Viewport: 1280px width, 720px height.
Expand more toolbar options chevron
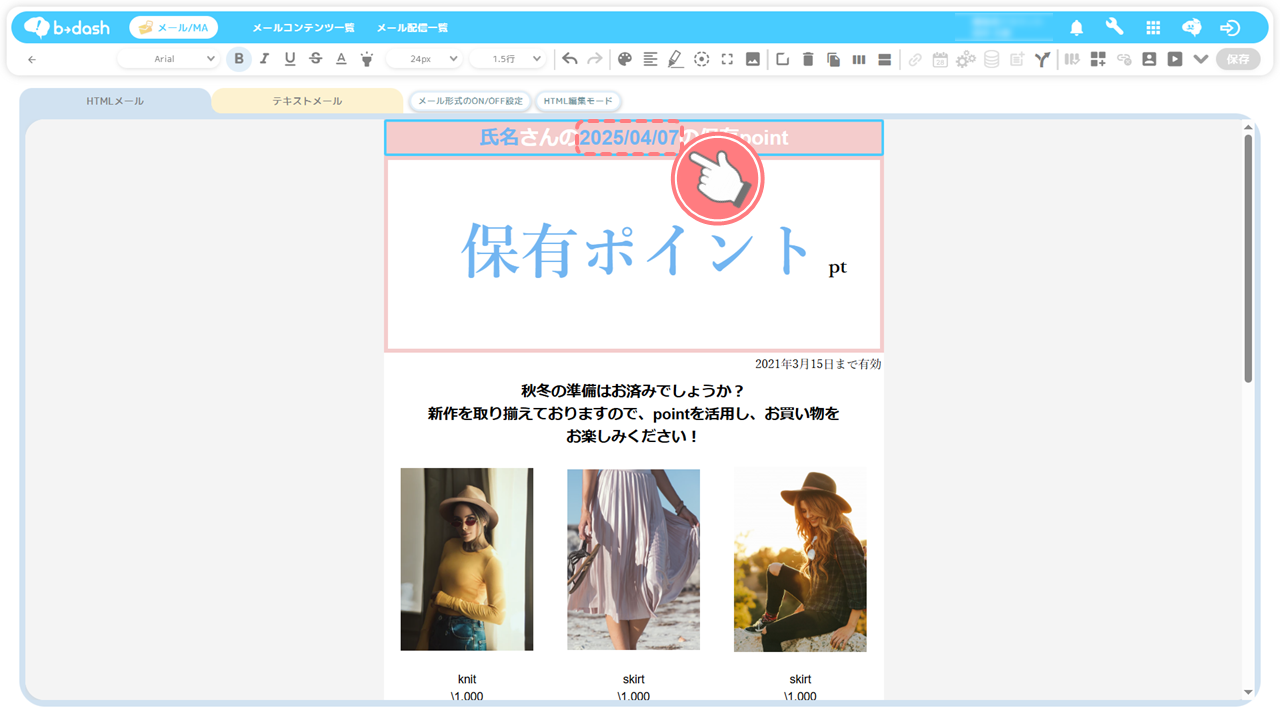point(1201,59)
